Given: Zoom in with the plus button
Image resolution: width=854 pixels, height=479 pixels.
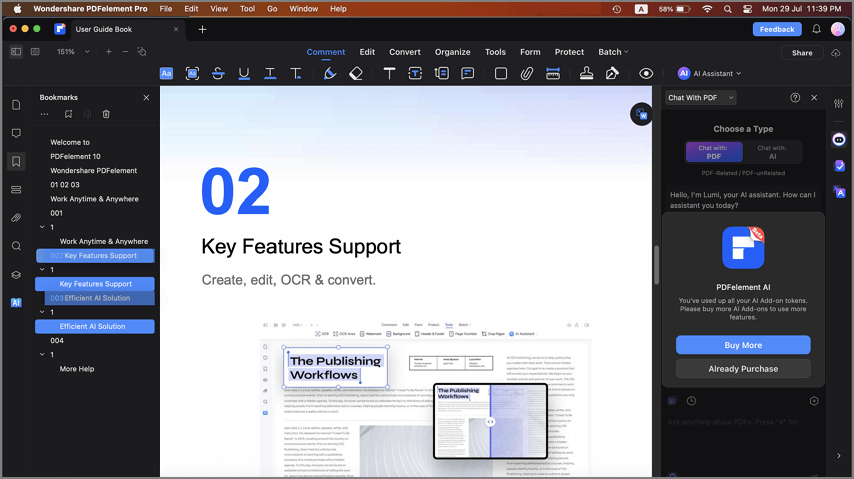Looking at the screenshot, I should (108, 52).
